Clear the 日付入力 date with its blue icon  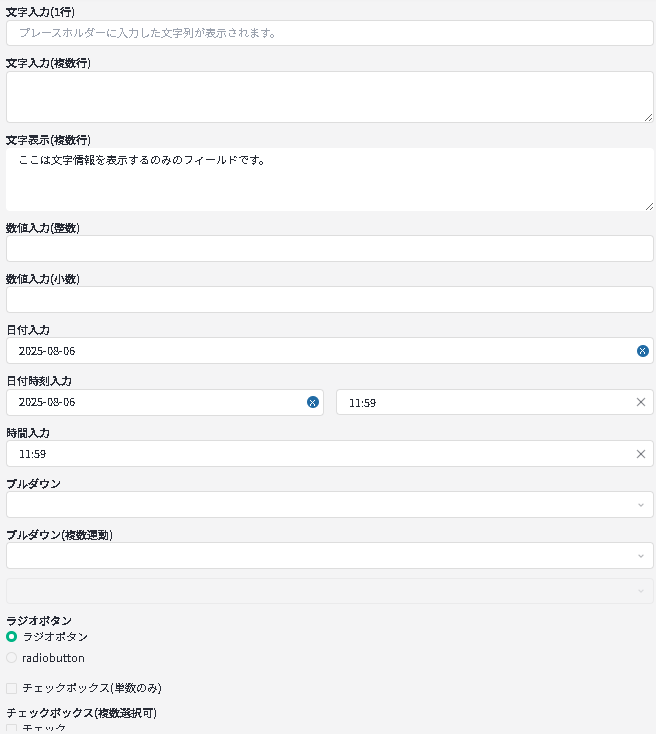642,351
